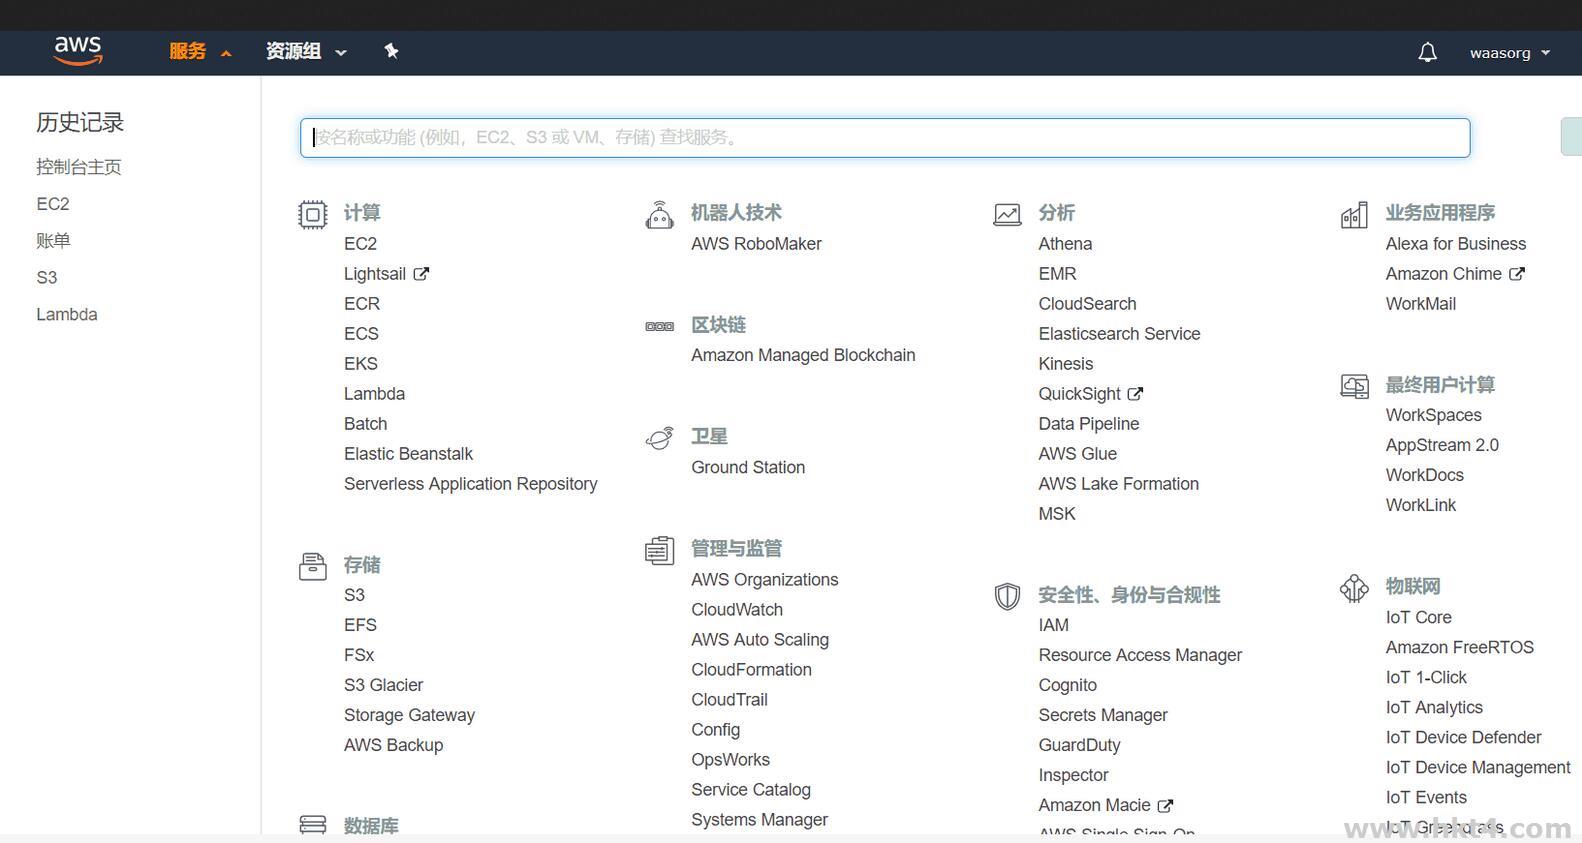
Task: Click the 机器人技术 robot icon
Action: (x=660, y=215)
